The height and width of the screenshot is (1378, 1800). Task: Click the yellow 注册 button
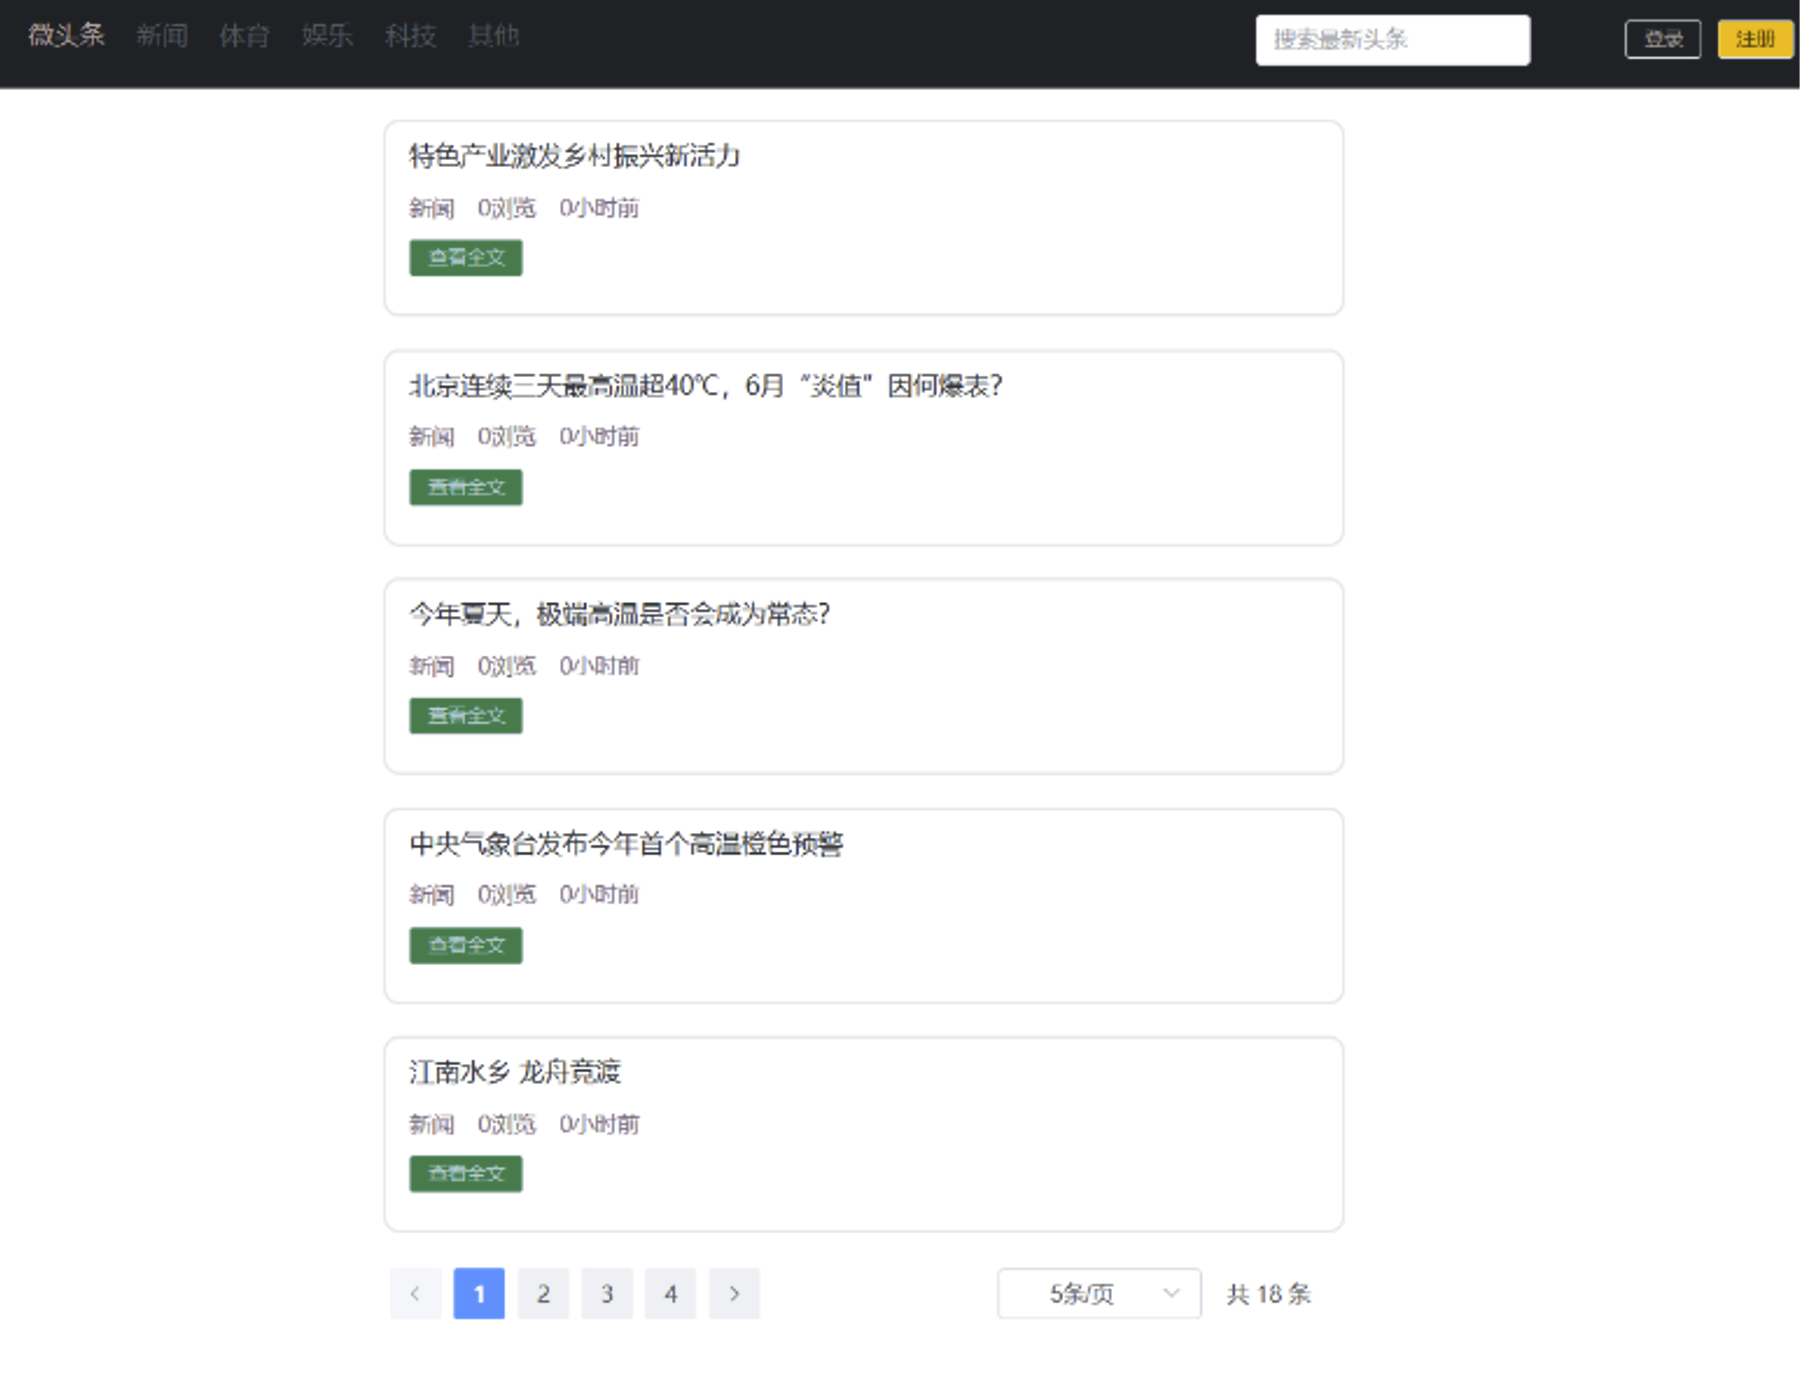[1754, 39]
